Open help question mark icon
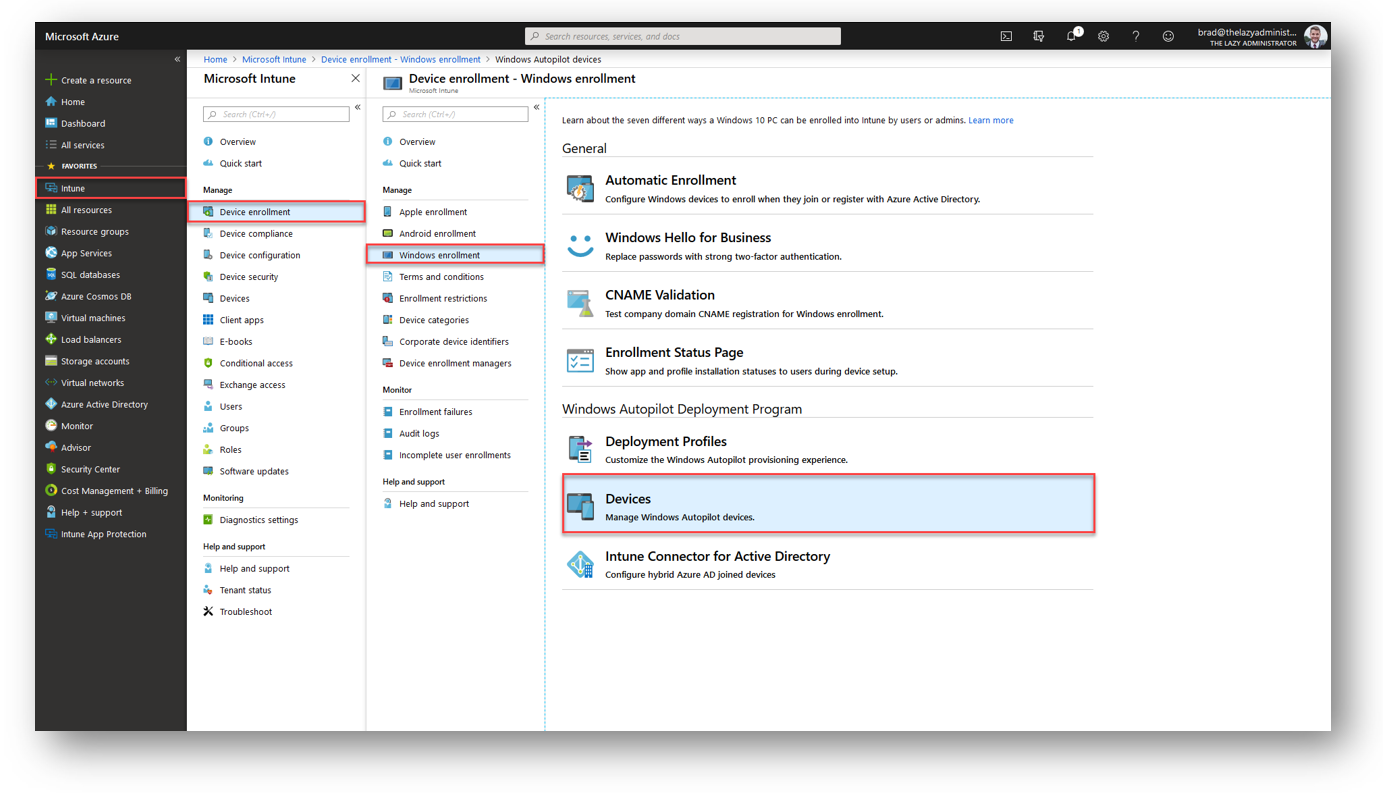 (1135, 36)
